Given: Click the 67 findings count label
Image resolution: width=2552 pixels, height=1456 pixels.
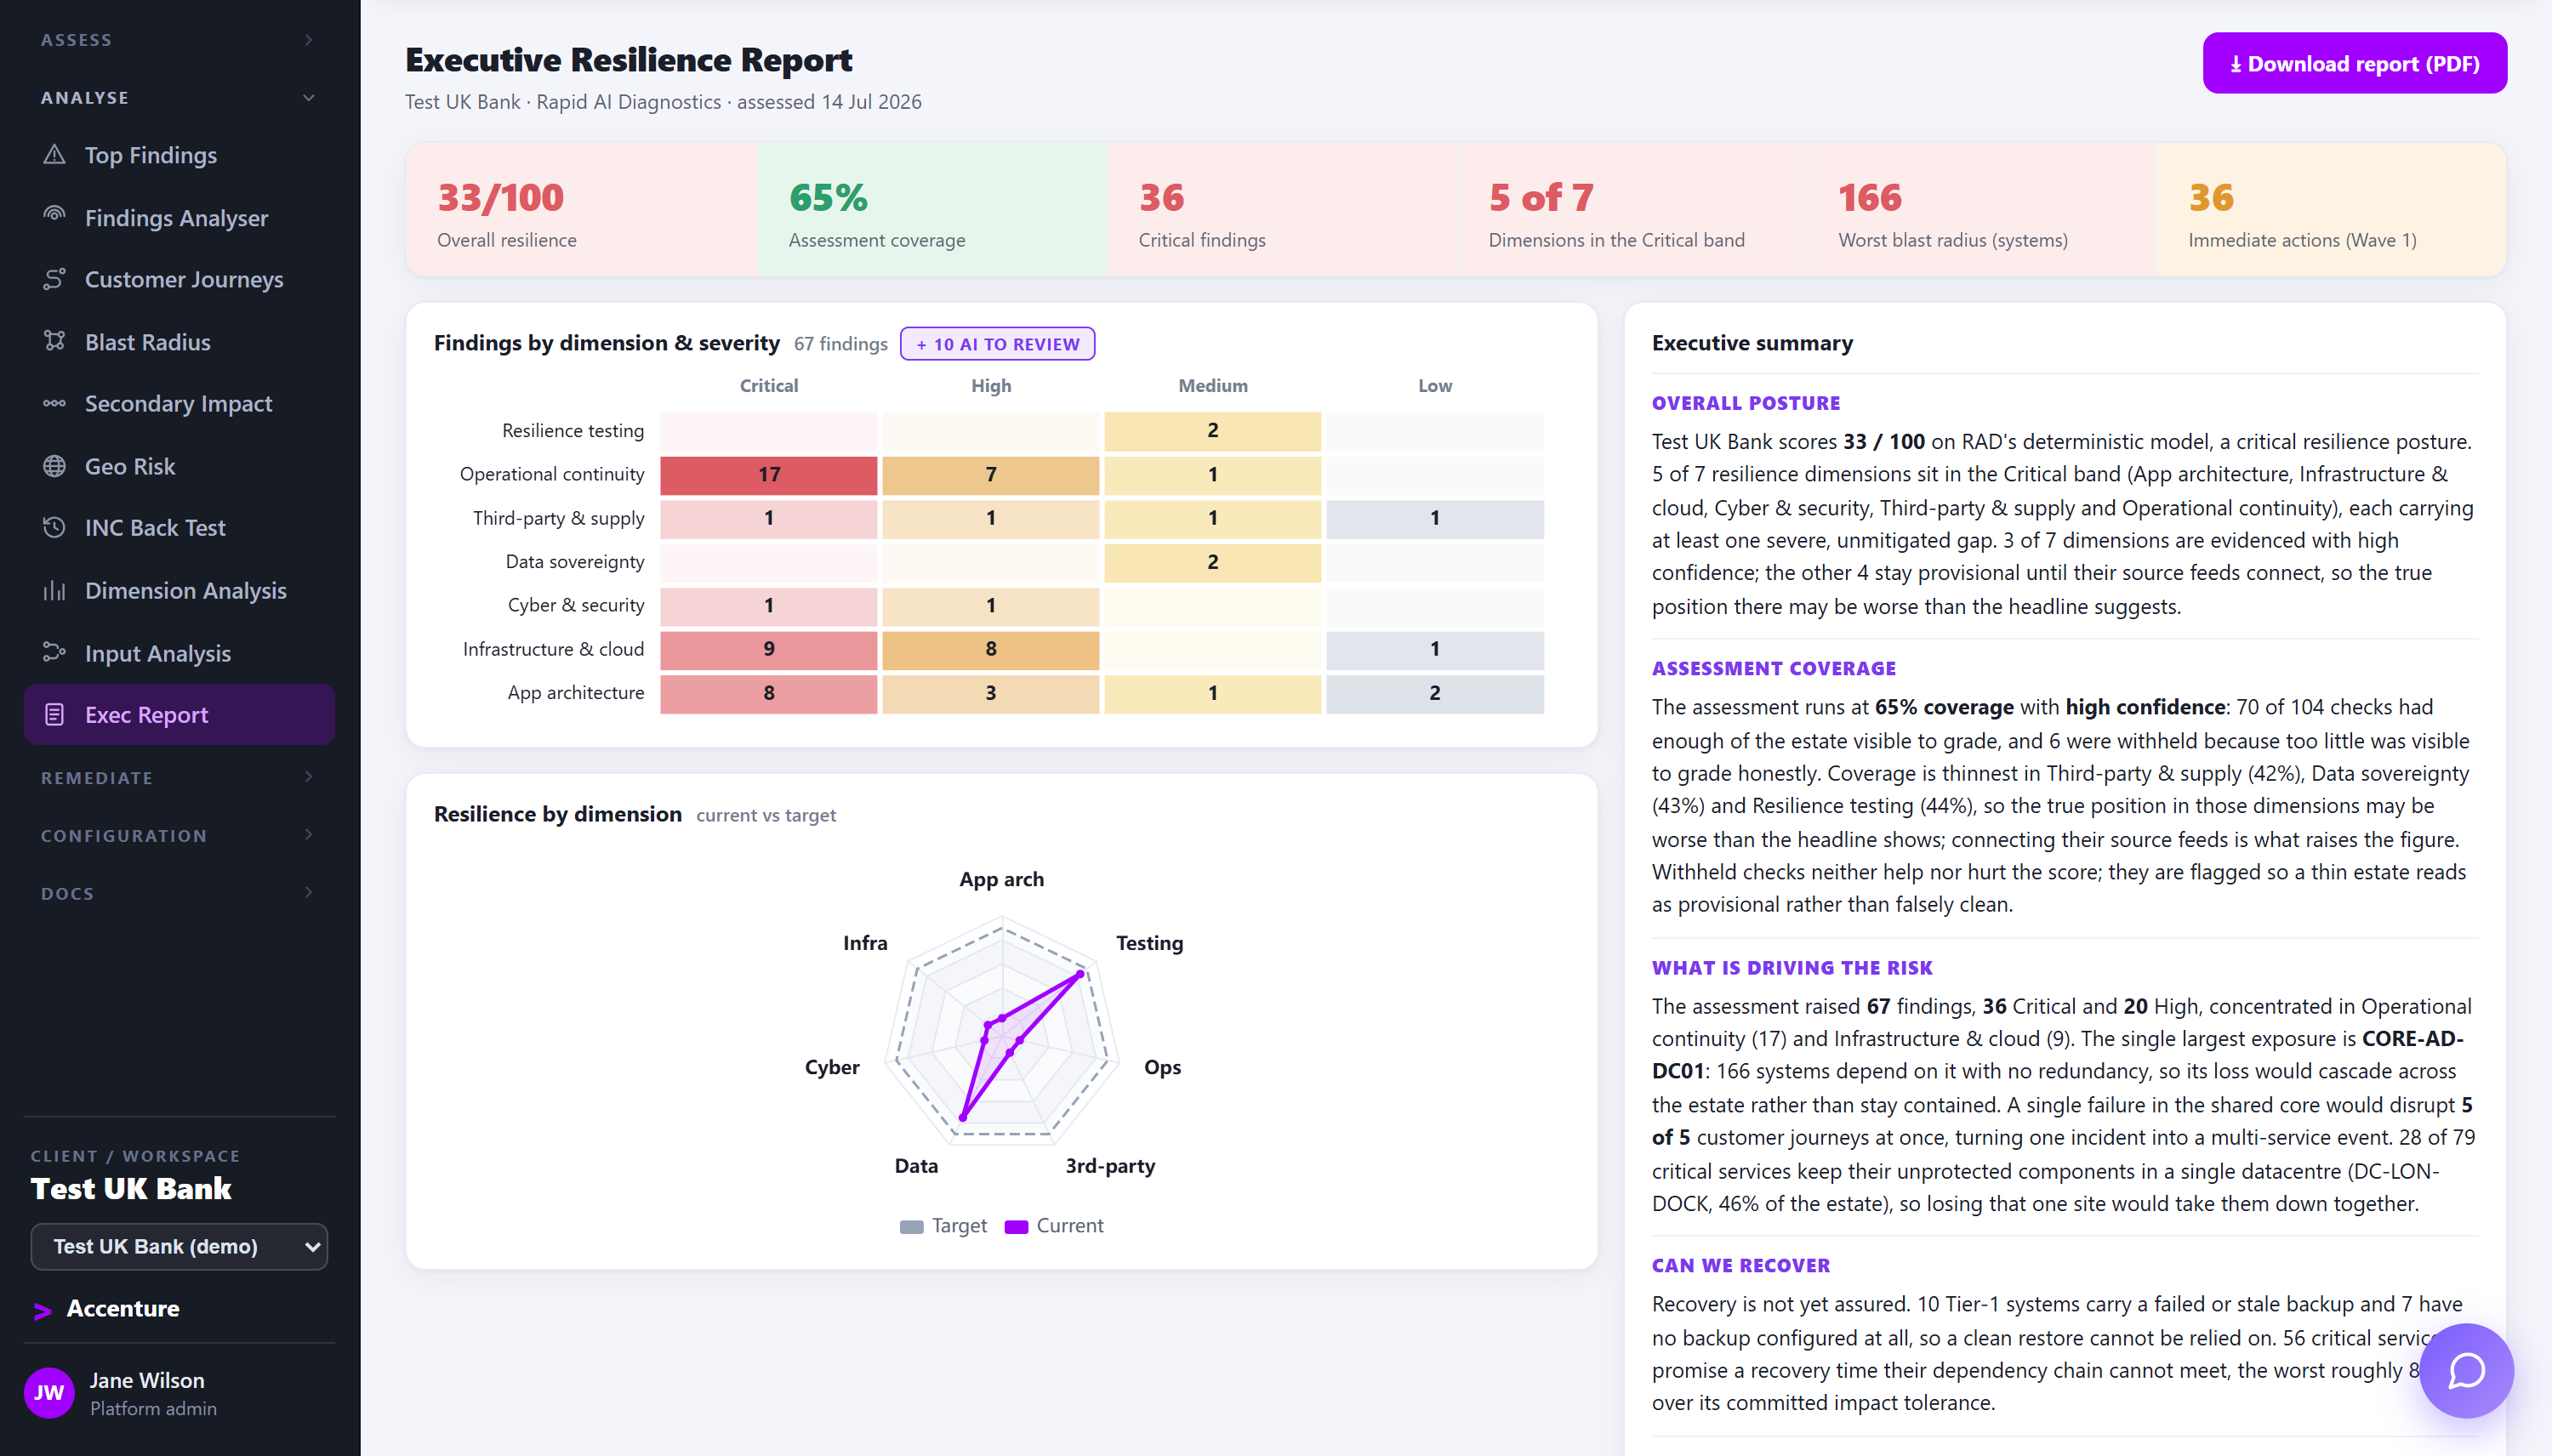Looking at the screenshot, I should (840, 344).
